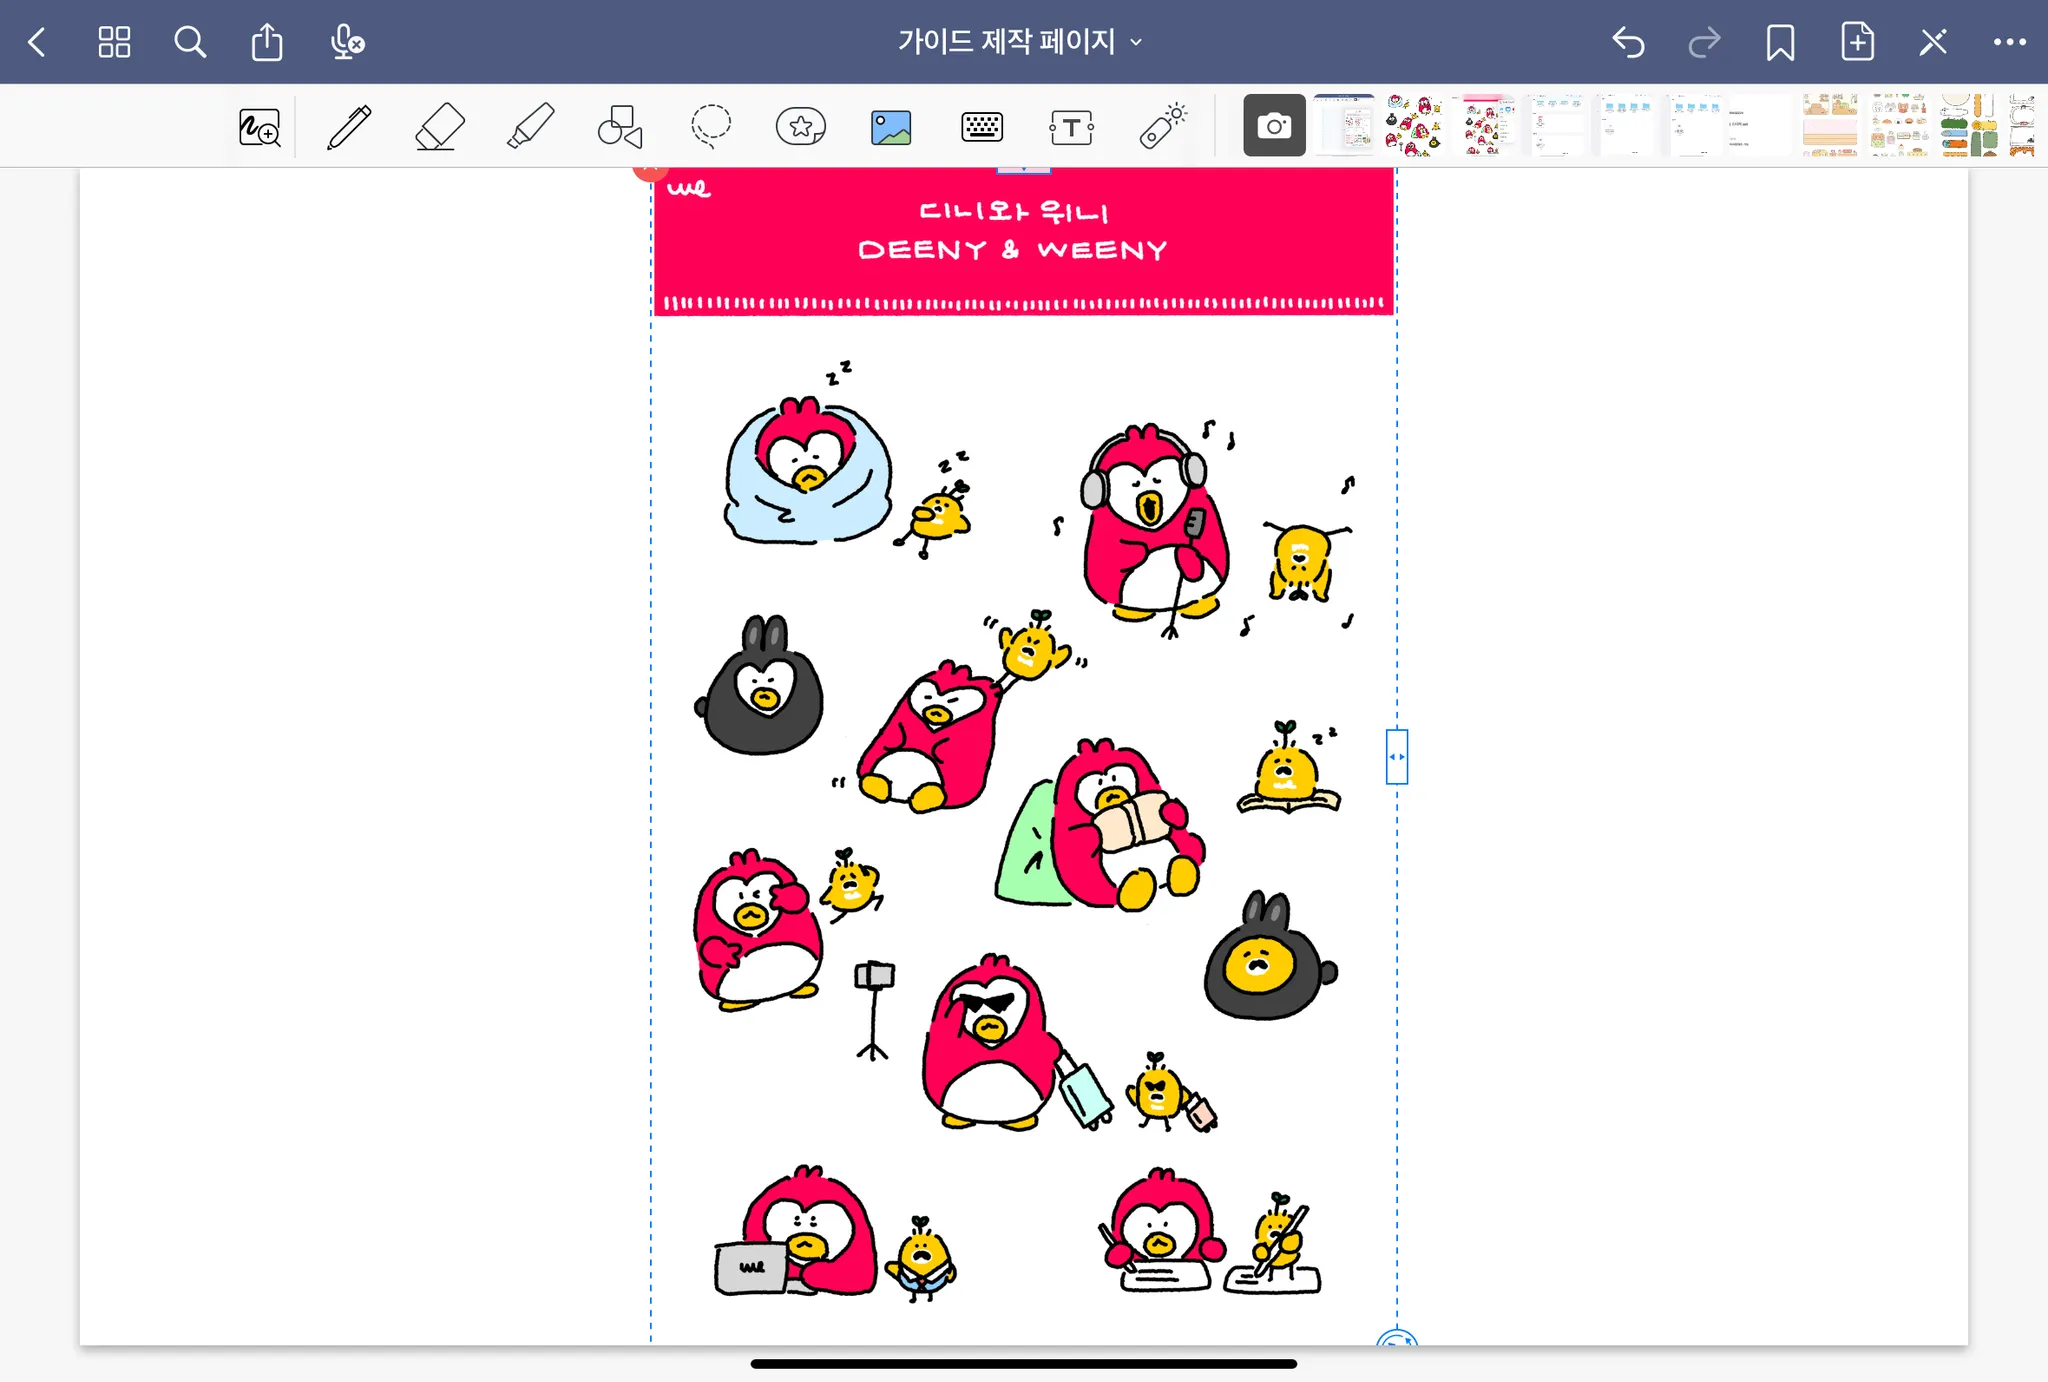This screenshot has width=2048, height=1382.
Task: Open camera to take a photo
Action: click(1274, 126)
